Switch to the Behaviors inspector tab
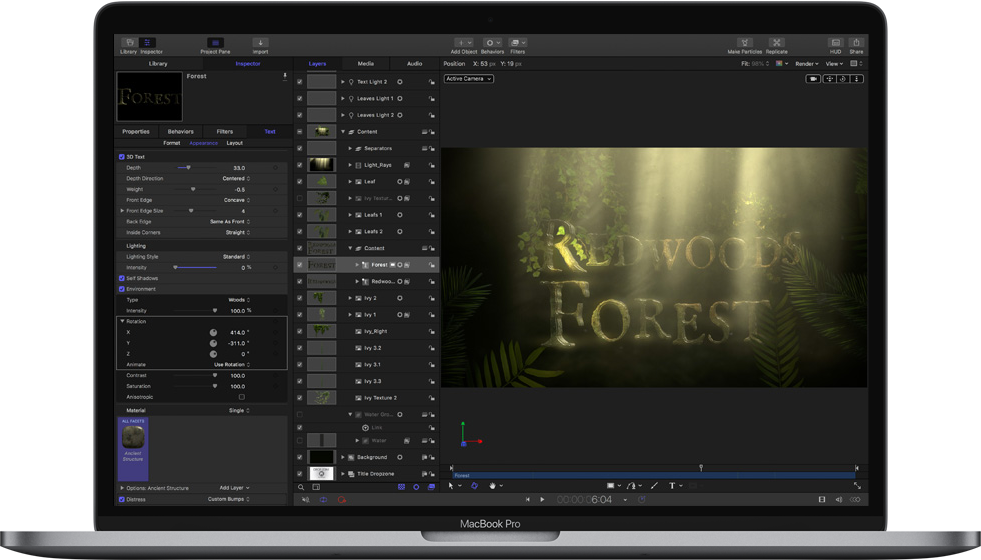 click(180, 131)
